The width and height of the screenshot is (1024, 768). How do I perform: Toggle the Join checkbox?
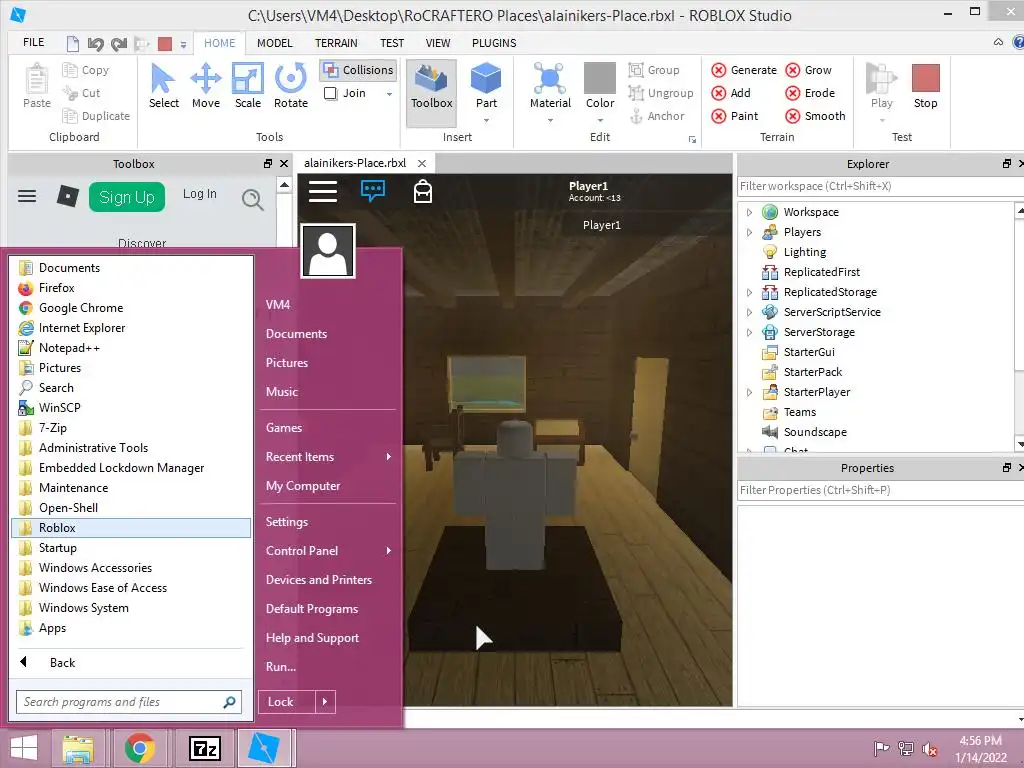[x=330, y=93]
